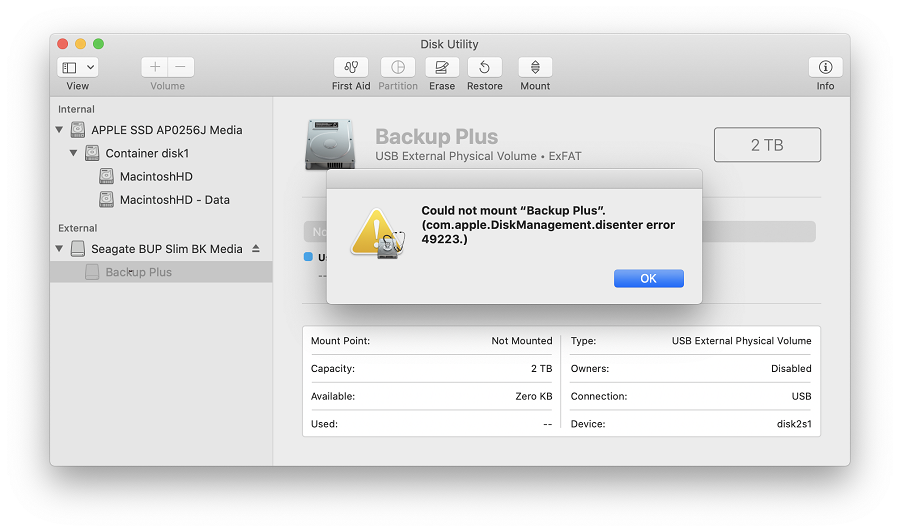This screenshot has width=900, height=532.
Task: Click the add volume plus button
Action: 154,67
